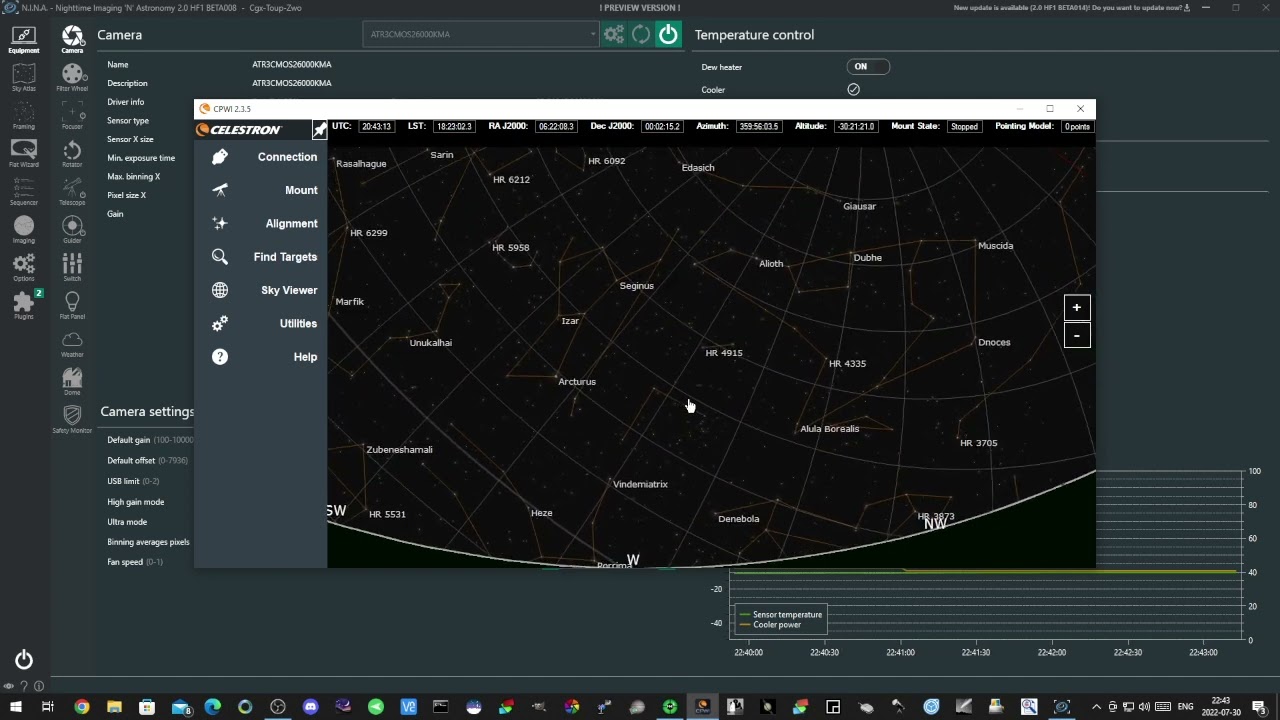The height and width of the screenshot is (720, 1280).
Task: Open the Mount menu in CPWI
Action: [263, 190]
